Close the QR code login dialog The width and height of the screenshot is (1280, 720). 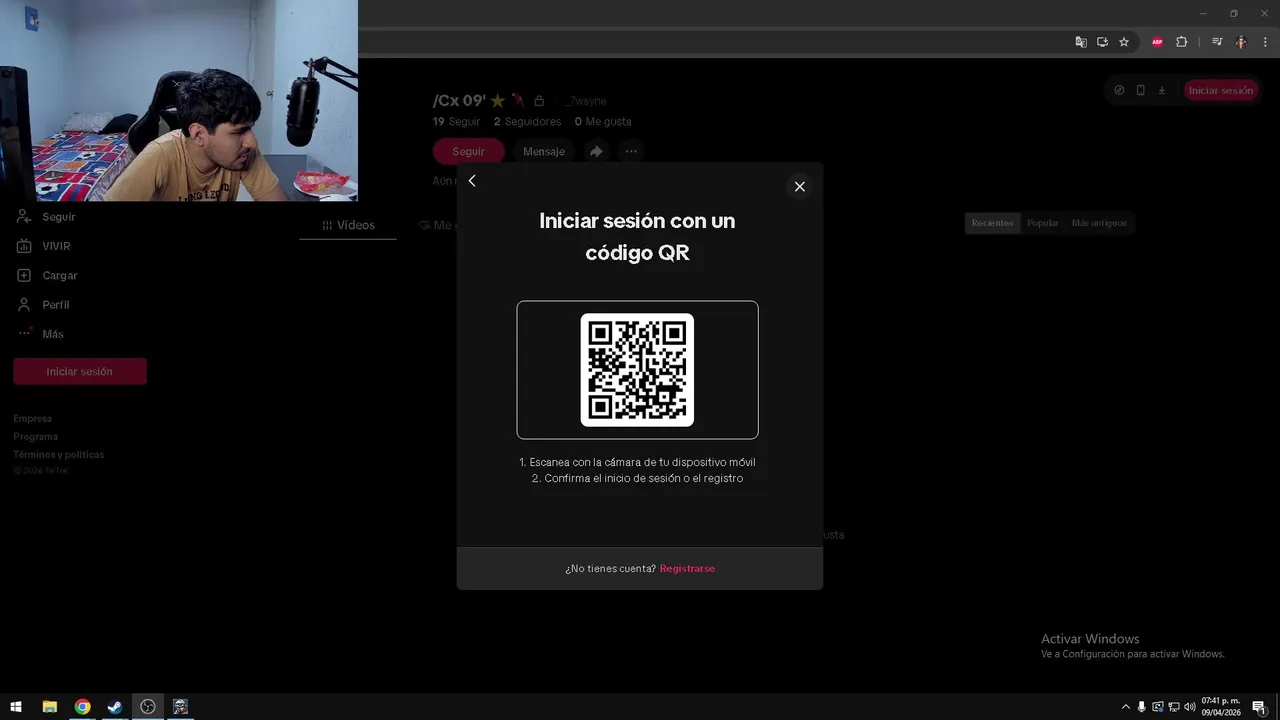click(799, 186)
